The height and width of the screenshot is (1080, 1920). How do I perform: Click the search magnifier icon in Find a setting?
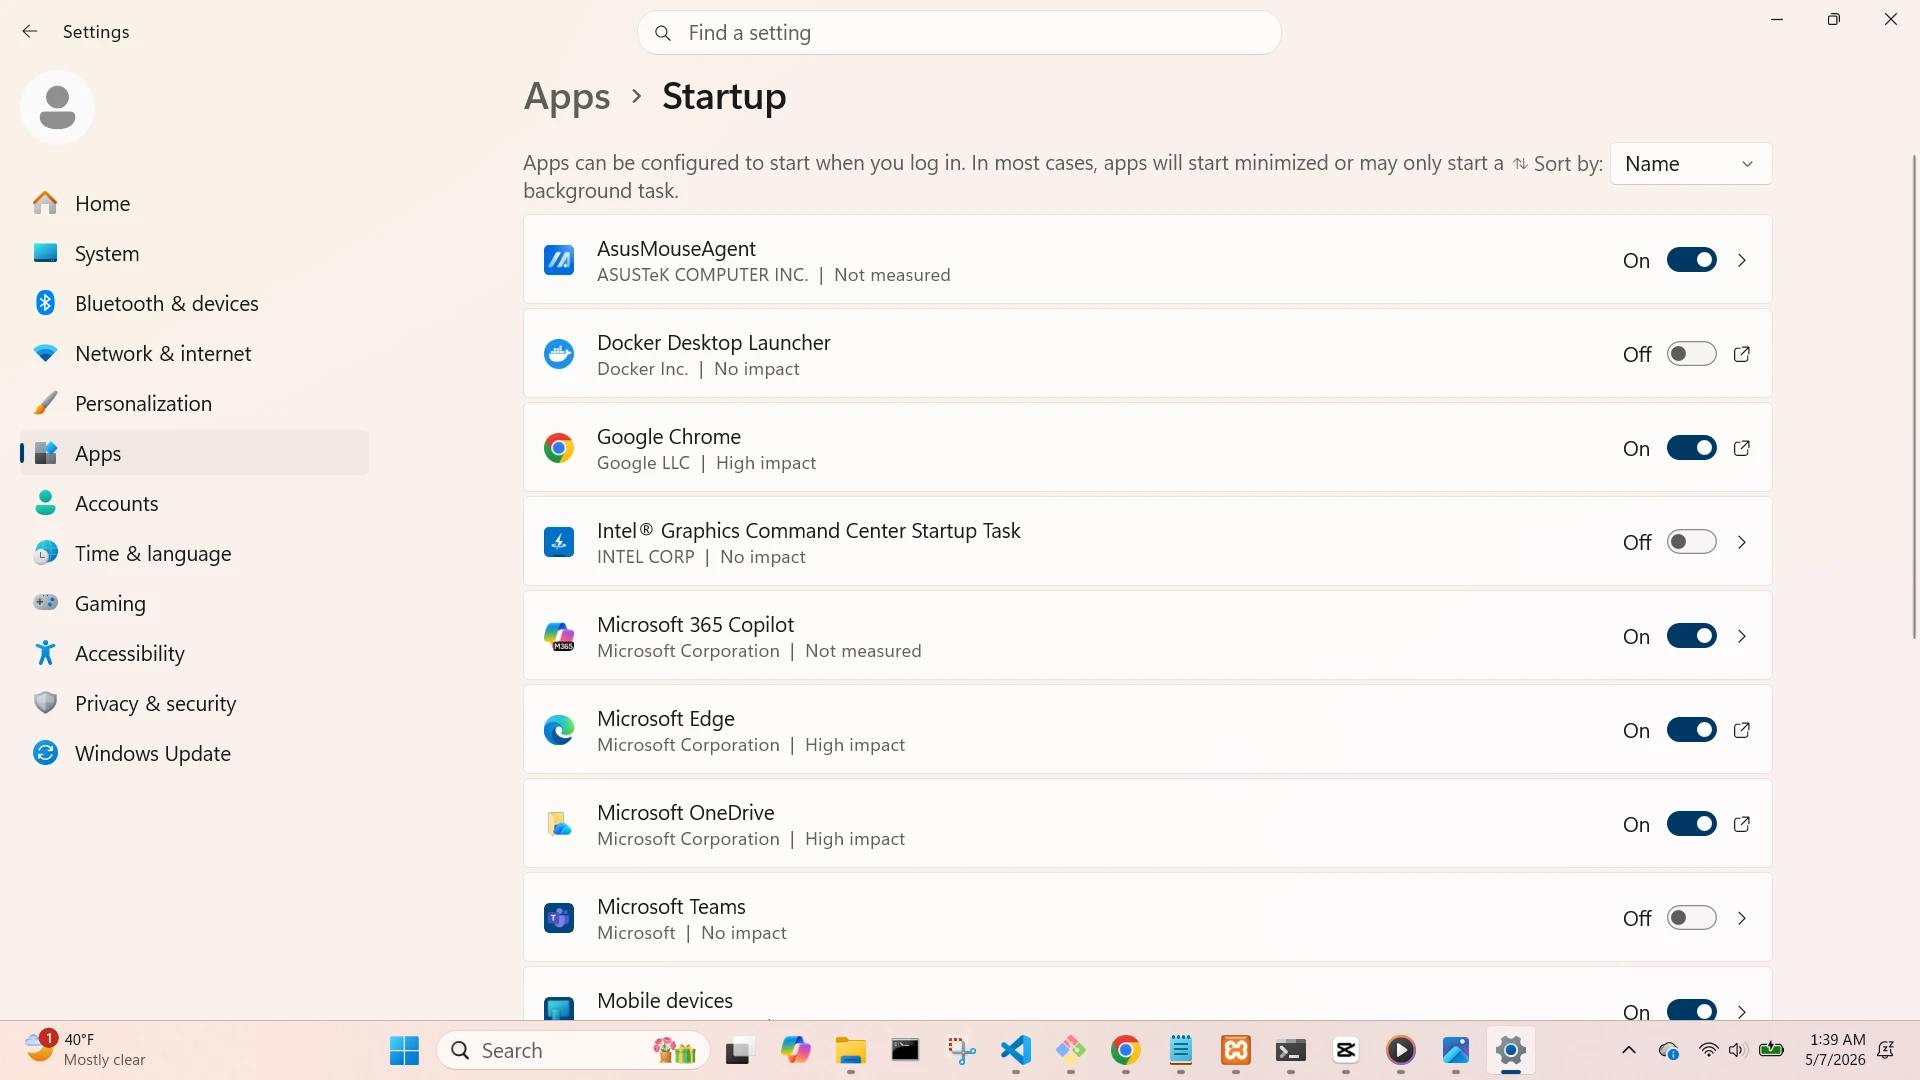[662, 33]
